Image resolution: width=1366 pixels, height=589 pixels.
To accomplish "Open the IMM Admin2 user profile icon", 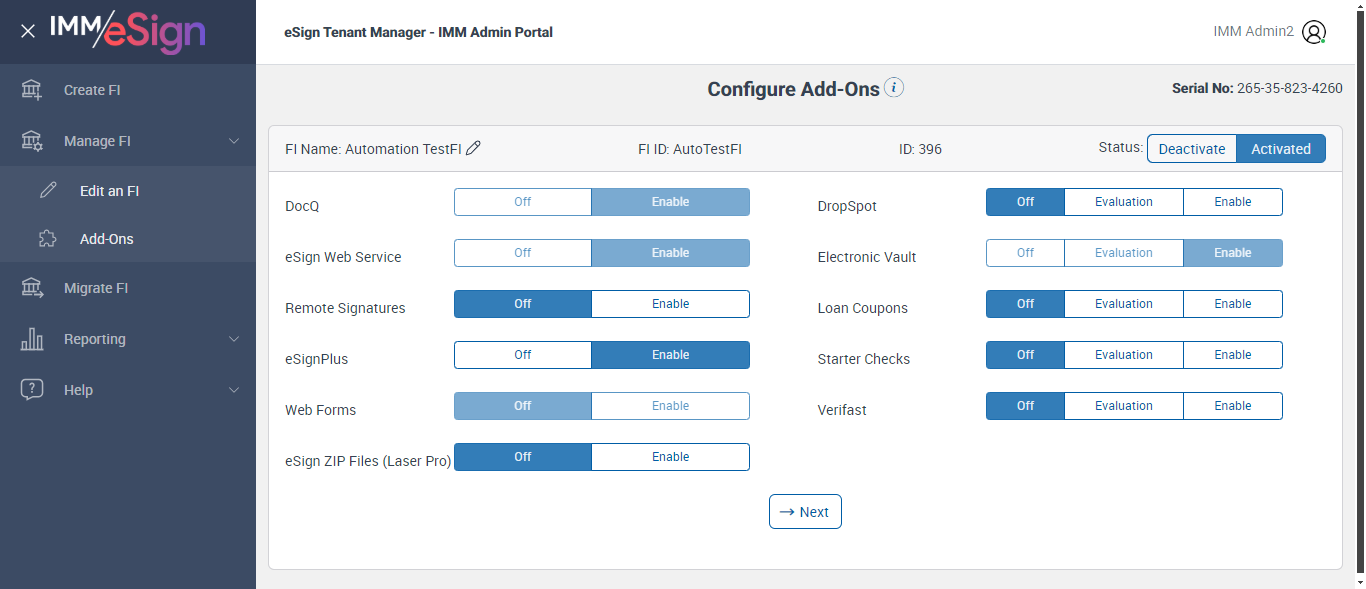I will tap(1314, 32).
